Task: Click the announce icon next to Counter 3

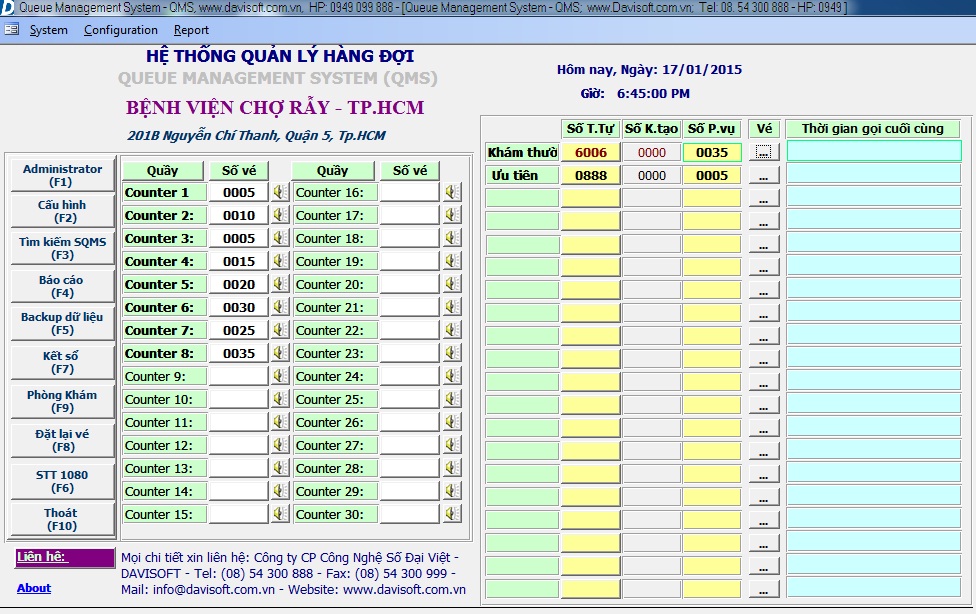Action: 277,238
